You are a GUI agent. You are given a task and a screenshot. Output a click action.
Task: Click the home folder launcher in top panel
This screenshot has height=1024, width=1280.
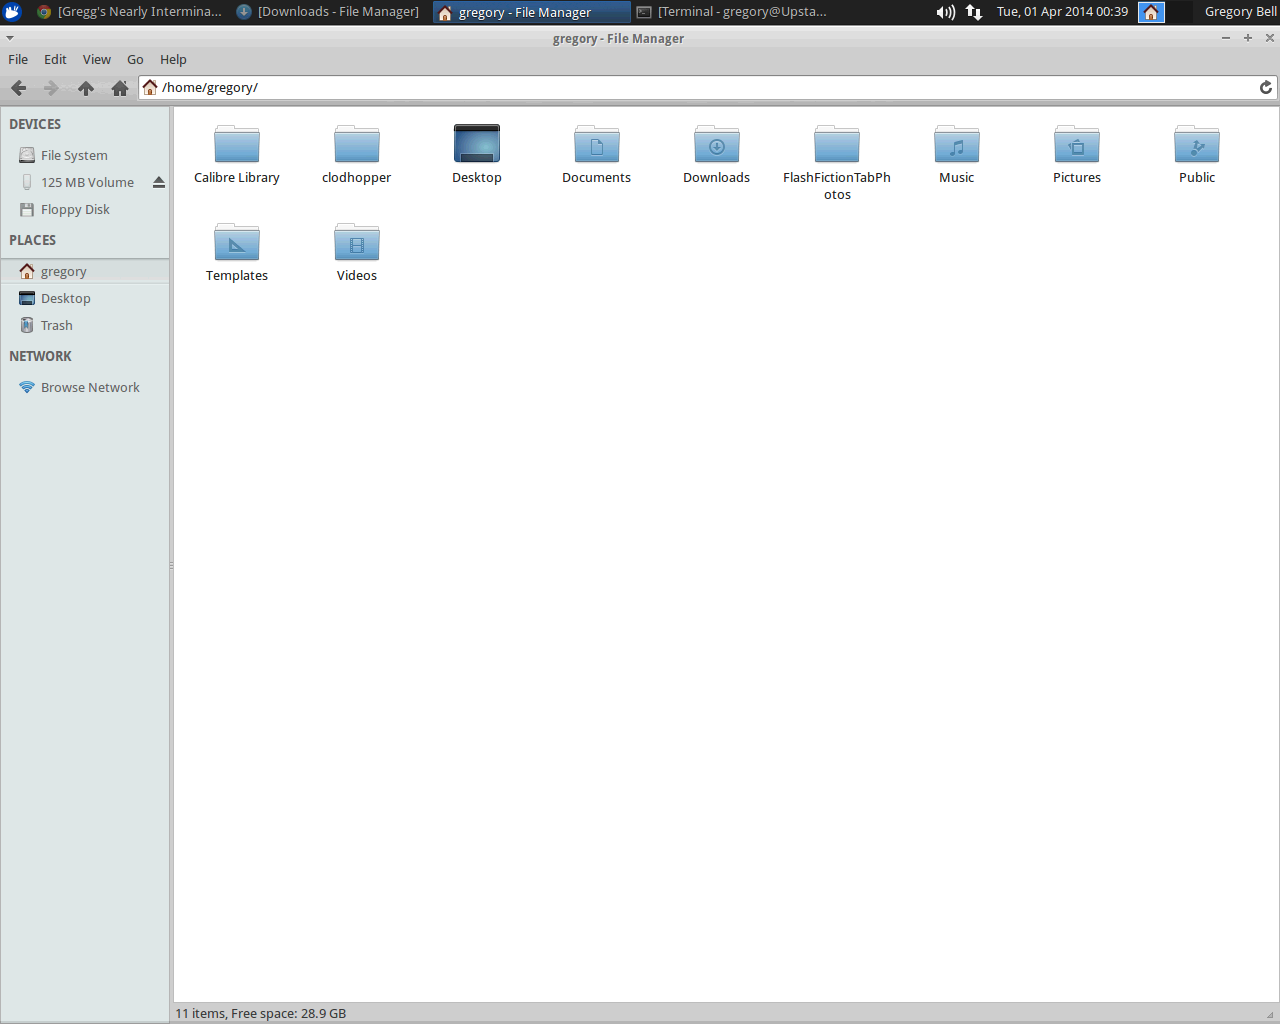1151,12
